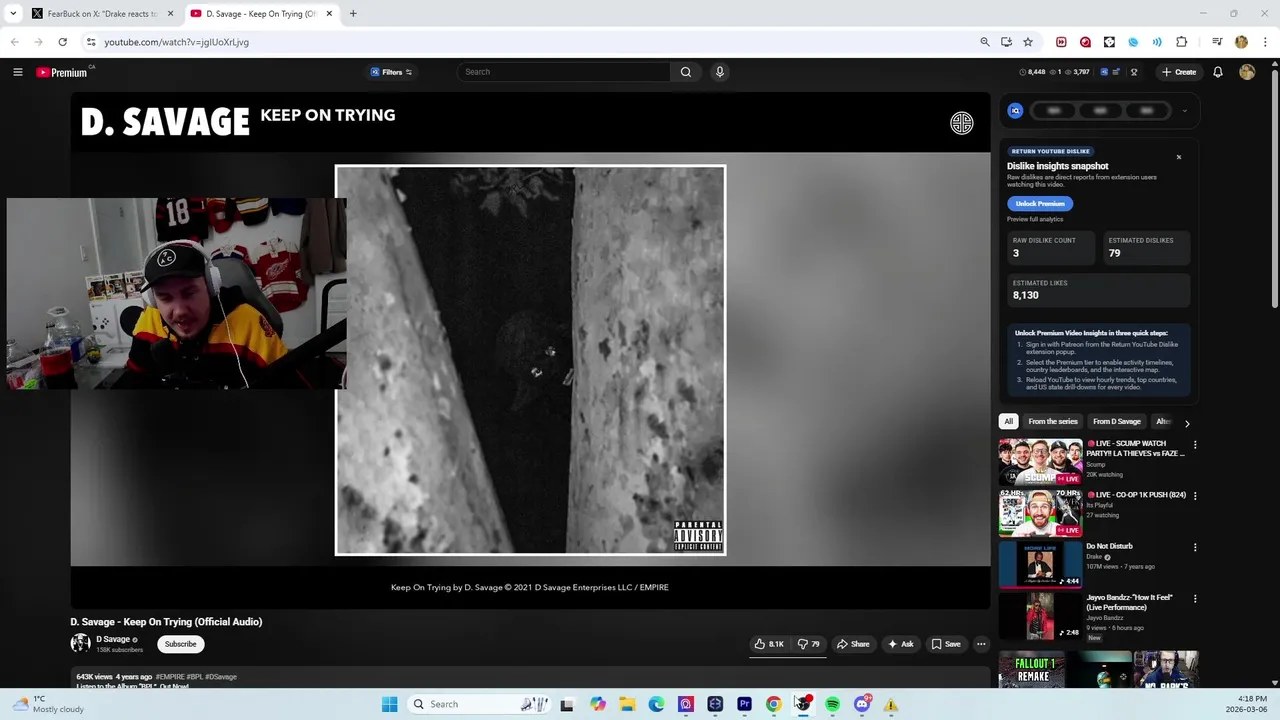
Task: Open LIVE CO-OP 1K PUSH video title
Action: (x=1136, y=495)
